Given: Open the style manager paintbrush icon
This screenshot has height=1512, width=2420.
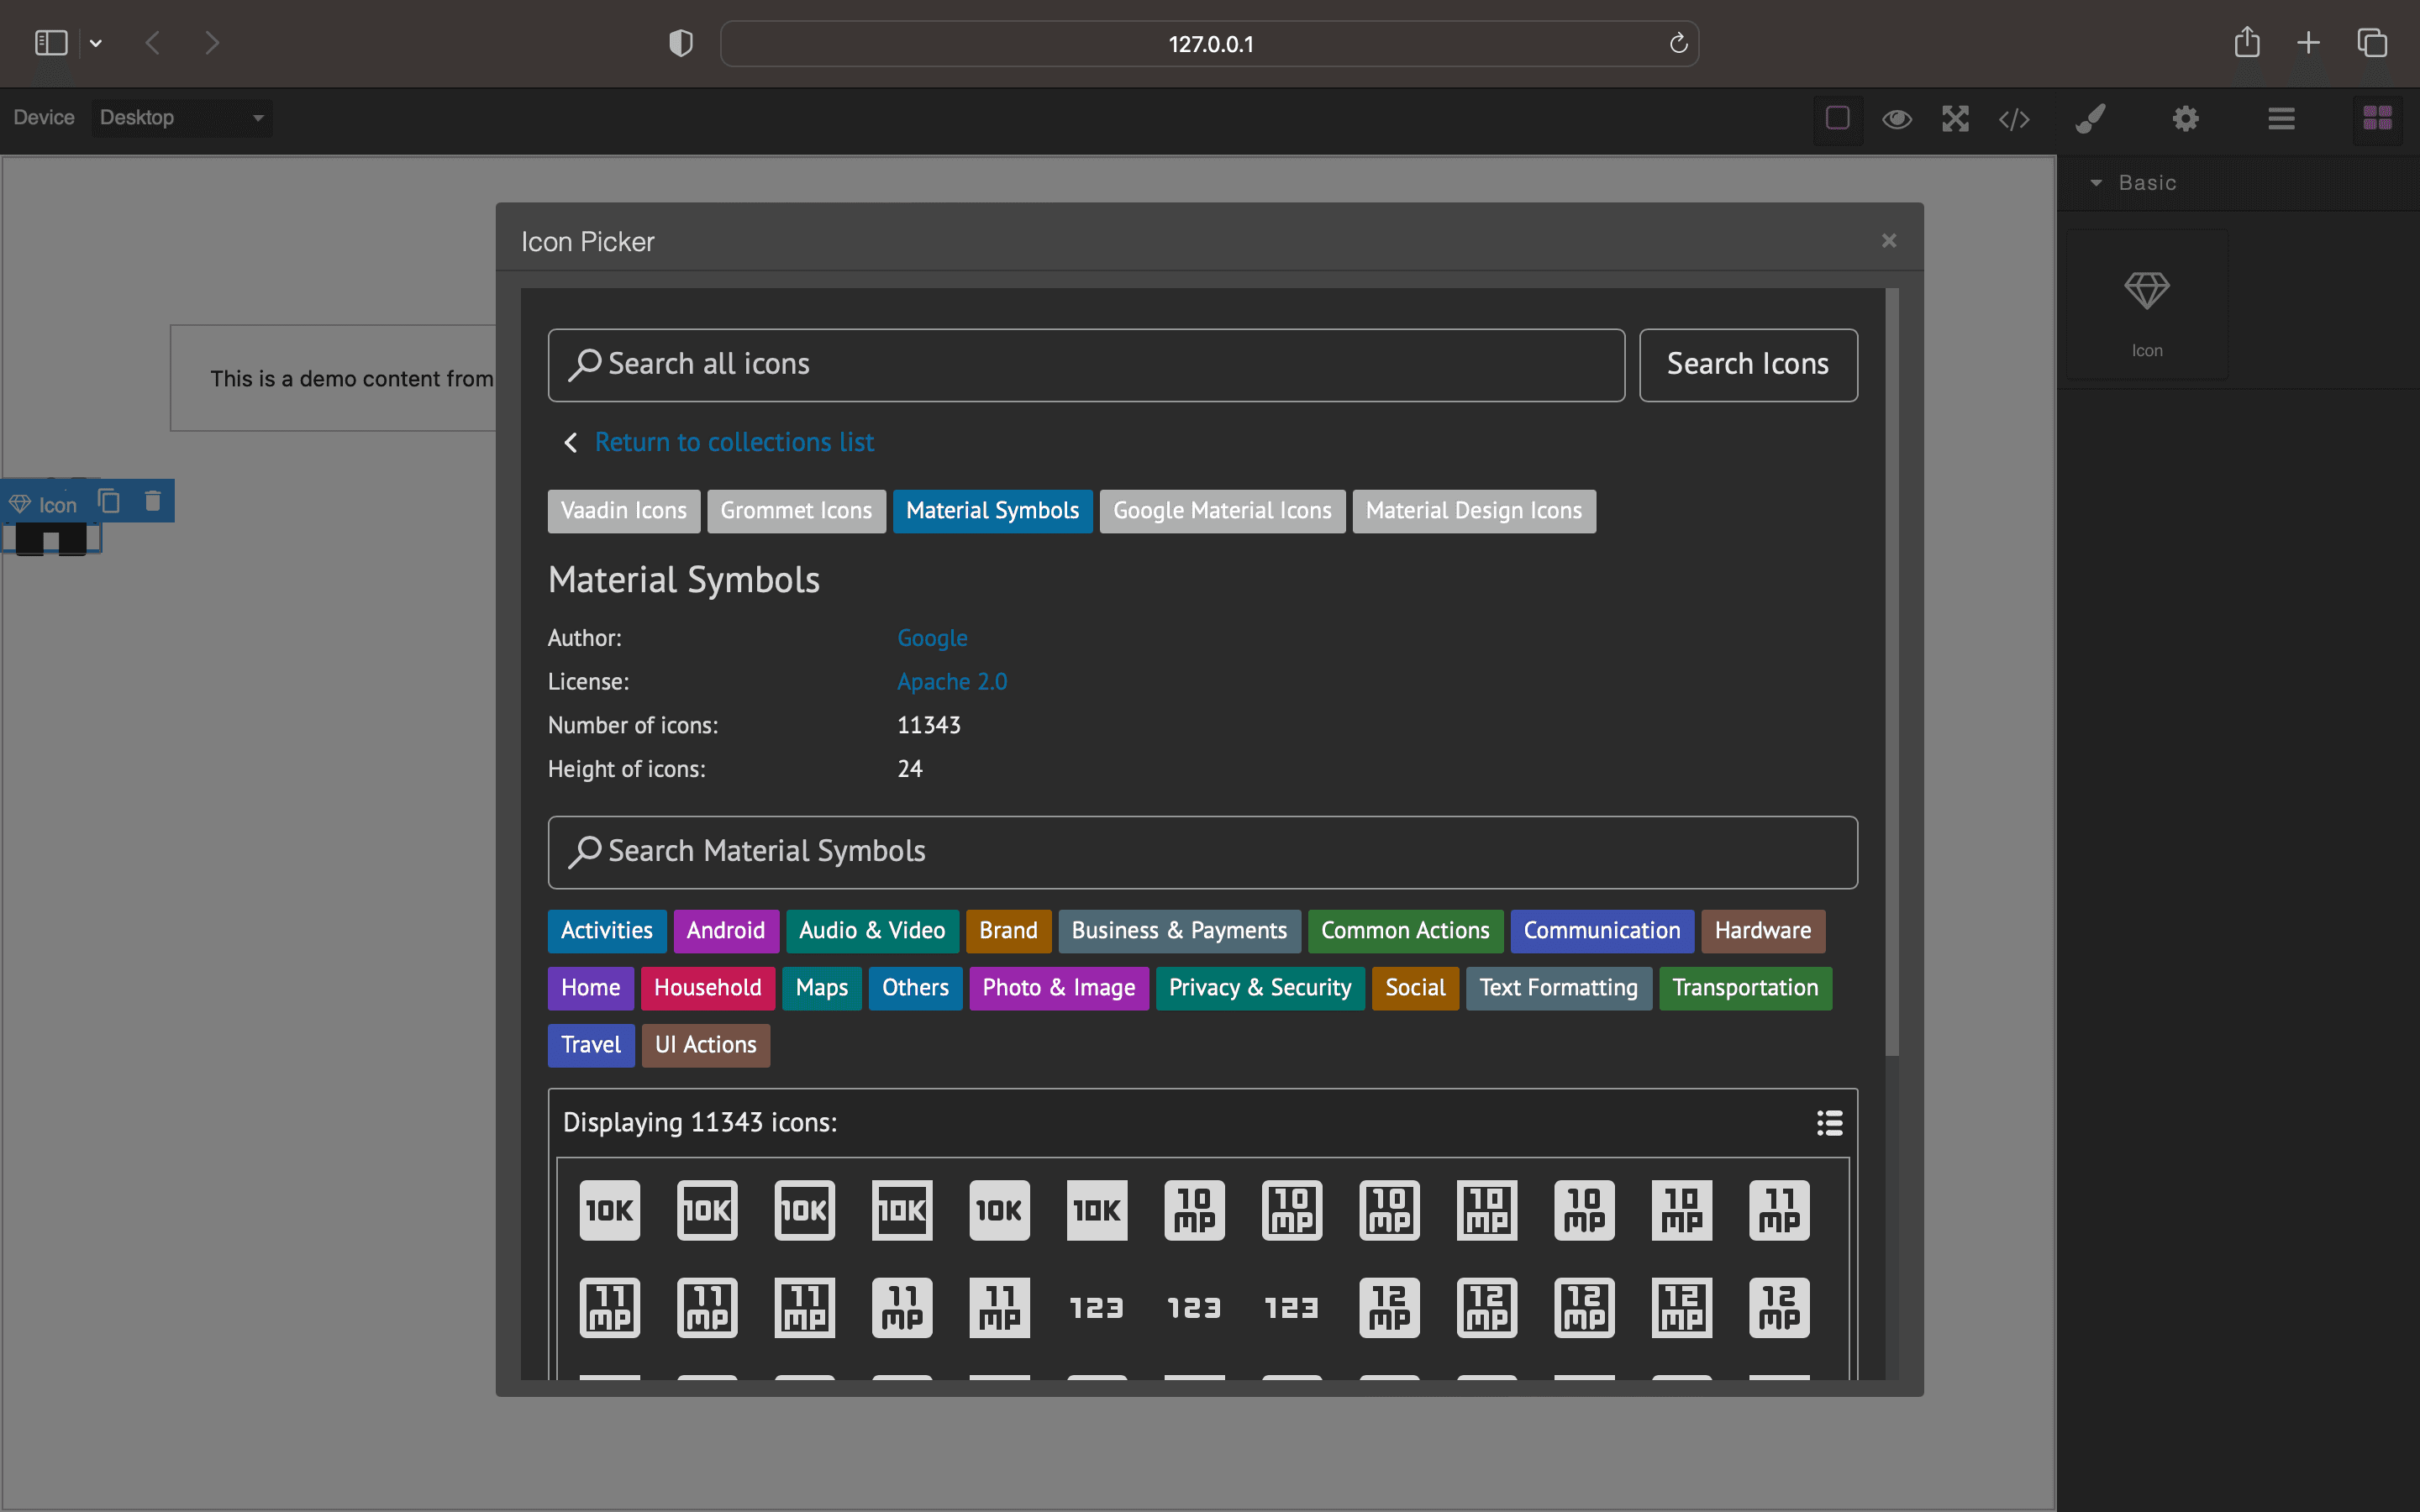Looking at the screenshot, I should pos(2091,119).
